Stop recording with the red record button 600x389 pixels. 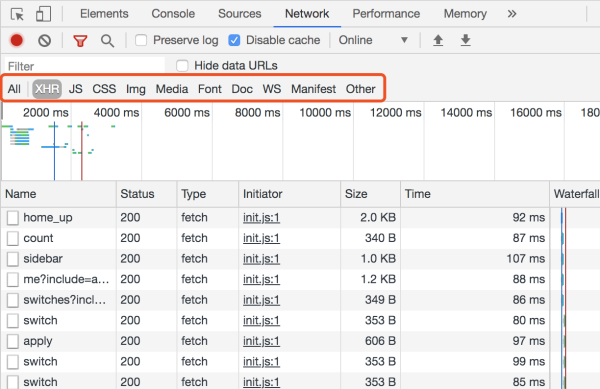tap(16, 40)
